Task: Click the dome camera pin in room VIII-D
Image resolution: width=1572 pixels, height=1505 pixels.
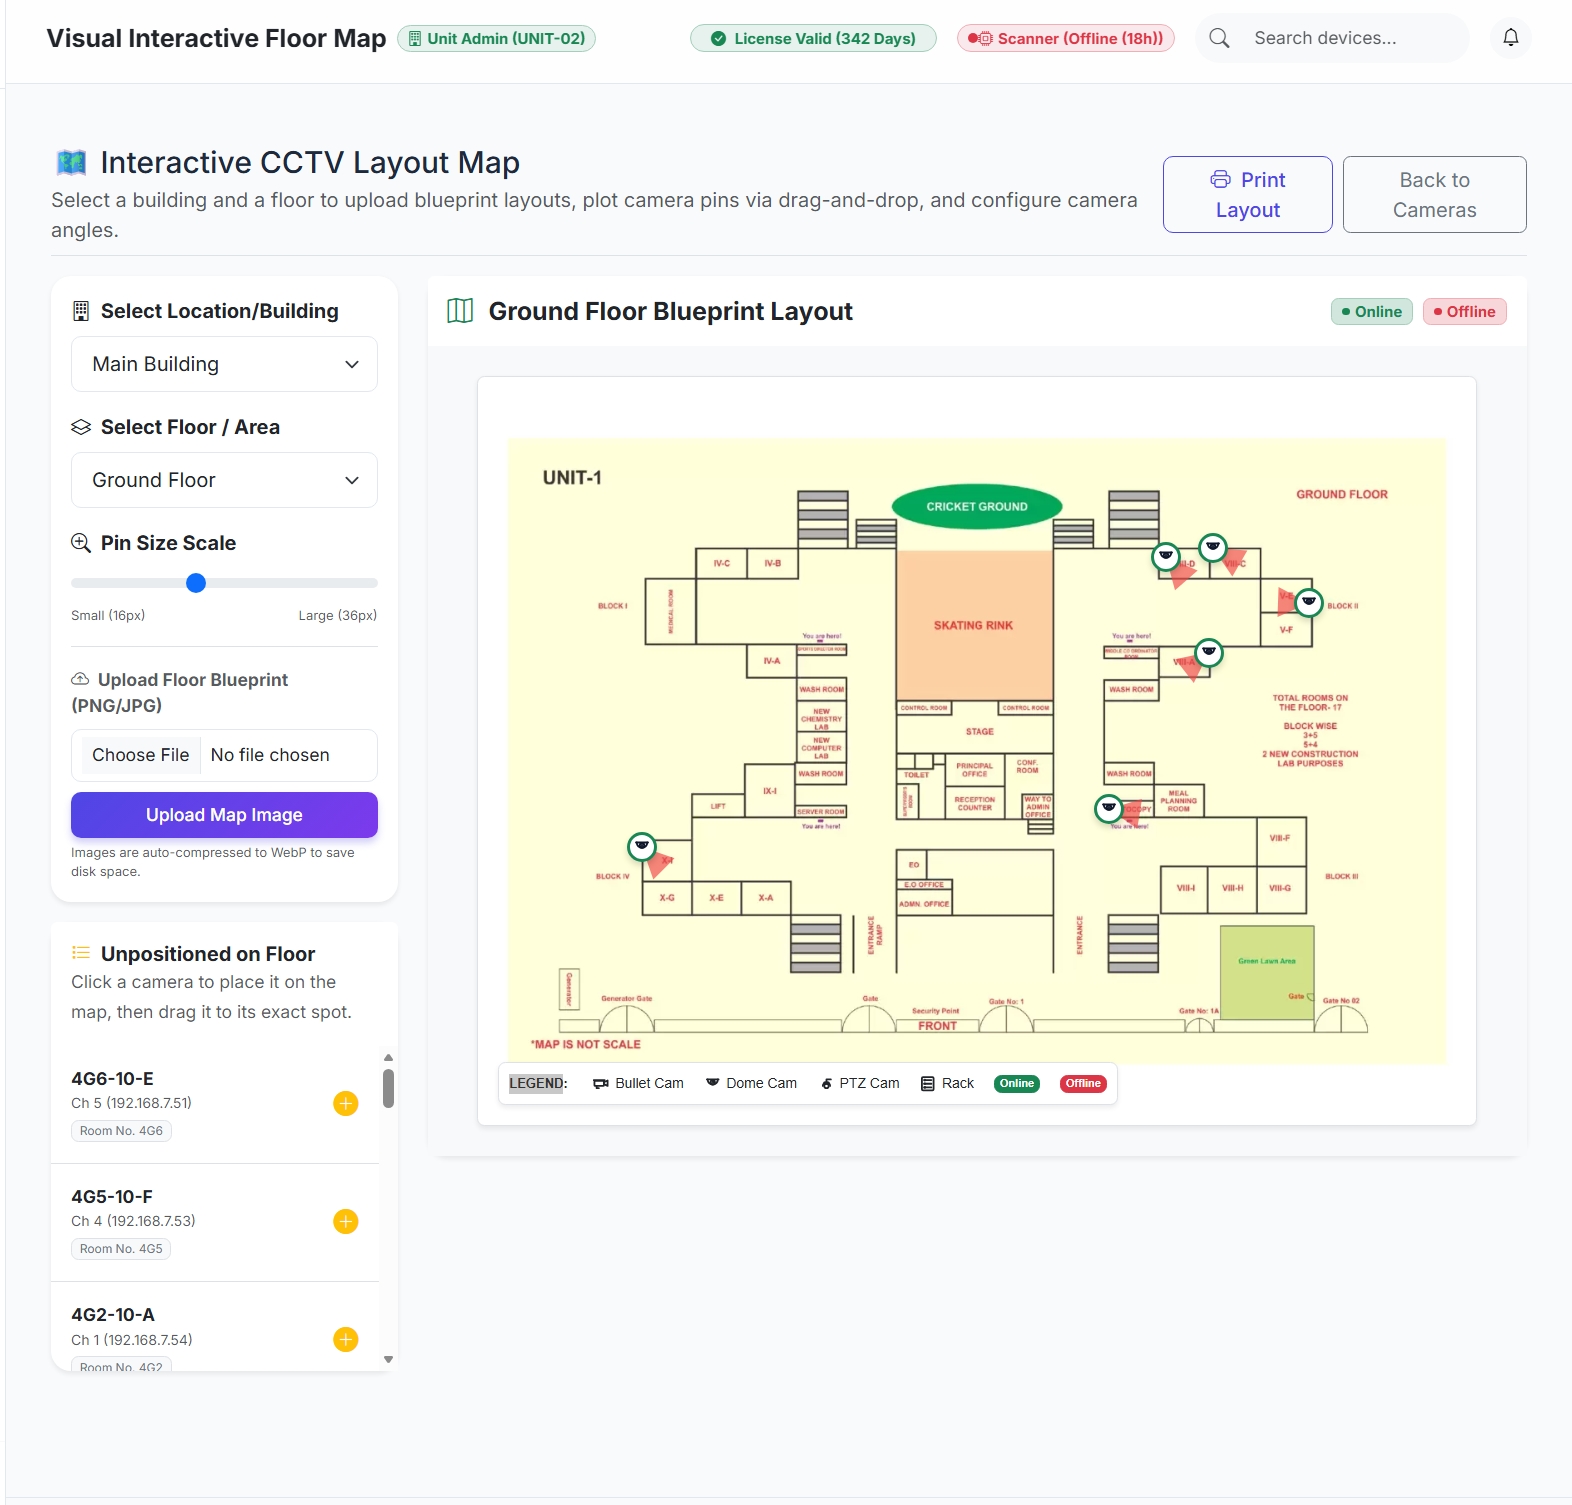Action: 1166,556
